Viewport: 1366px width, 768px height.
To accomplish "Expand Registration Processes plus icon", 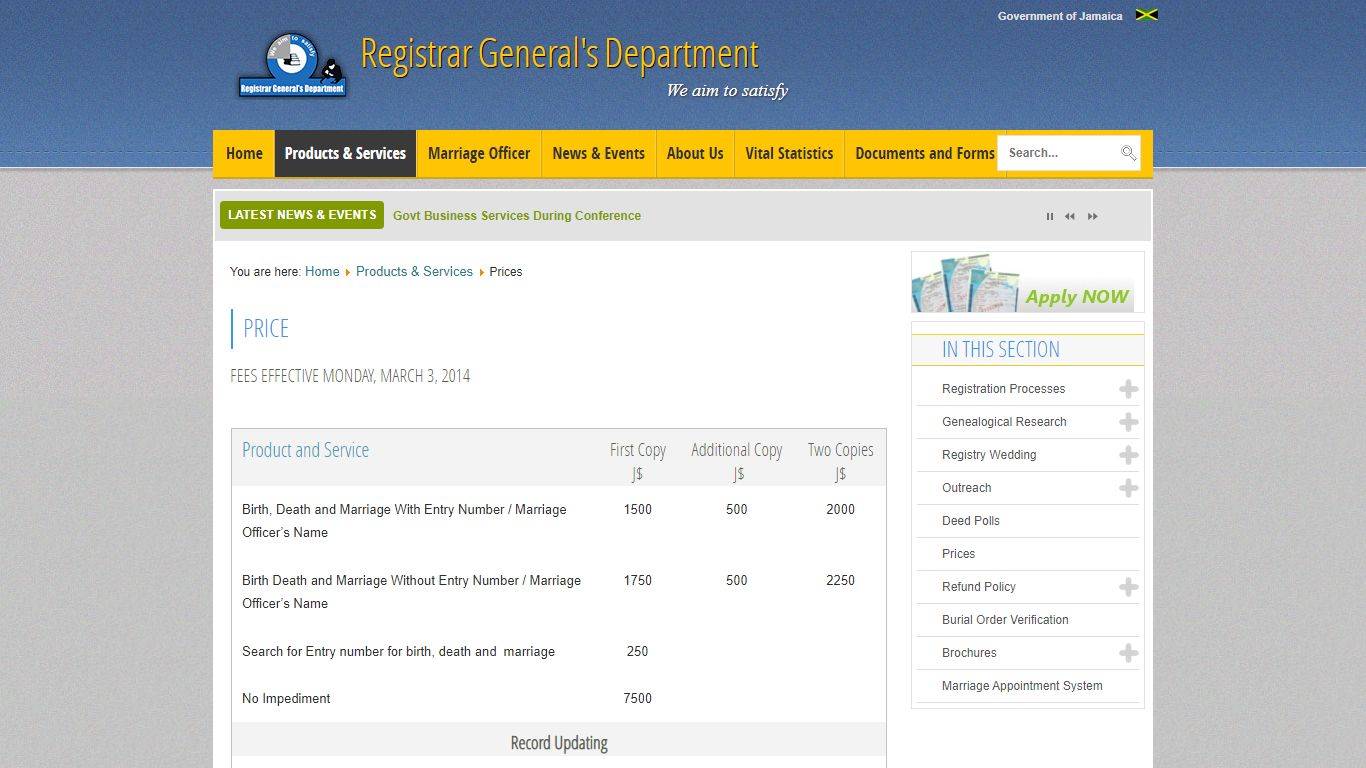I will tap(1129, 389).
